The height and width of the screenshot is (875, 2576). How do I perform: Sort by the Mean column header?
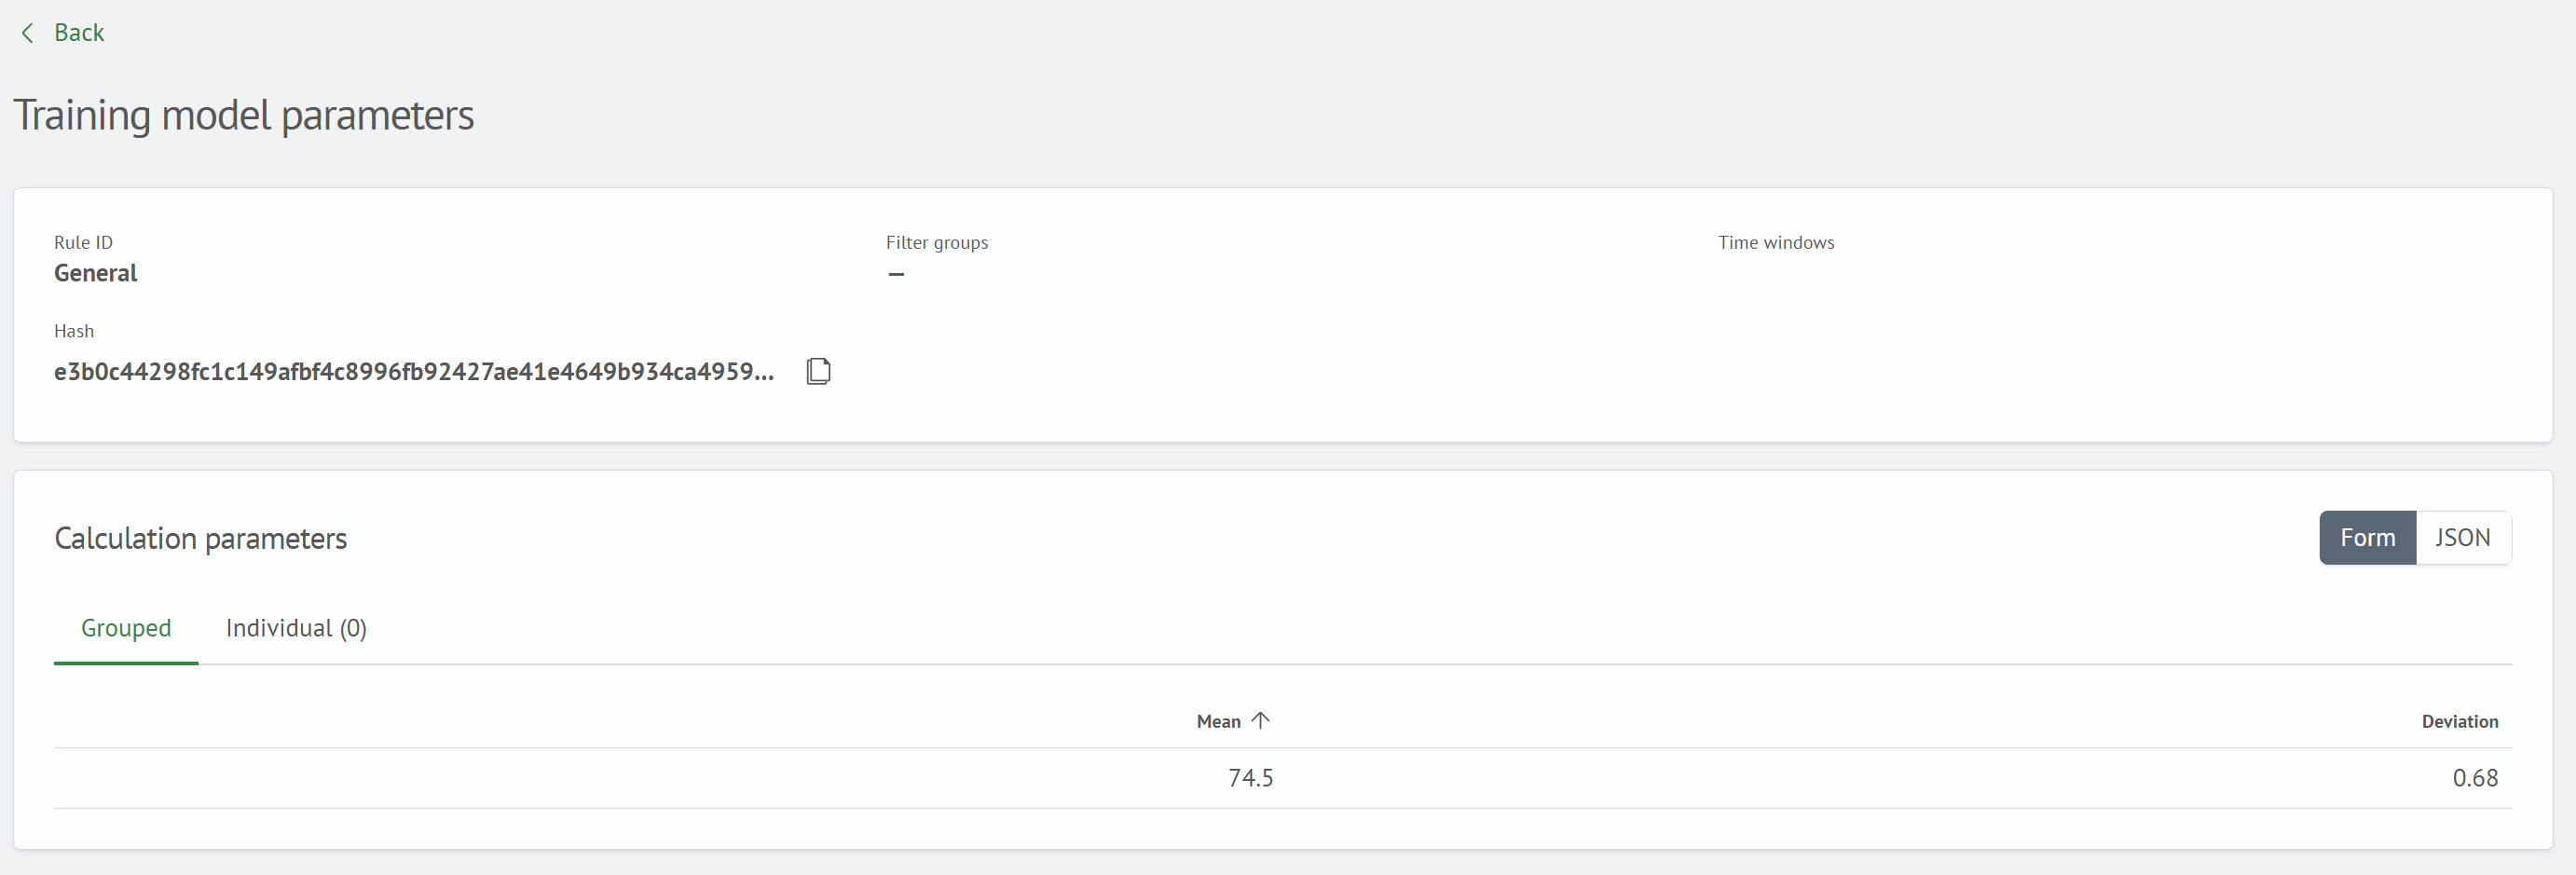click(1218, 721)
